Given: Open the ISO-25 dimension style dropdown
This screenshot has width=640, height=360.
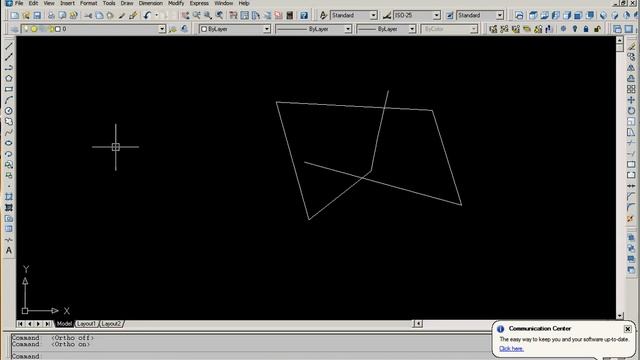Looking at the screenshot, I should 436,16.
